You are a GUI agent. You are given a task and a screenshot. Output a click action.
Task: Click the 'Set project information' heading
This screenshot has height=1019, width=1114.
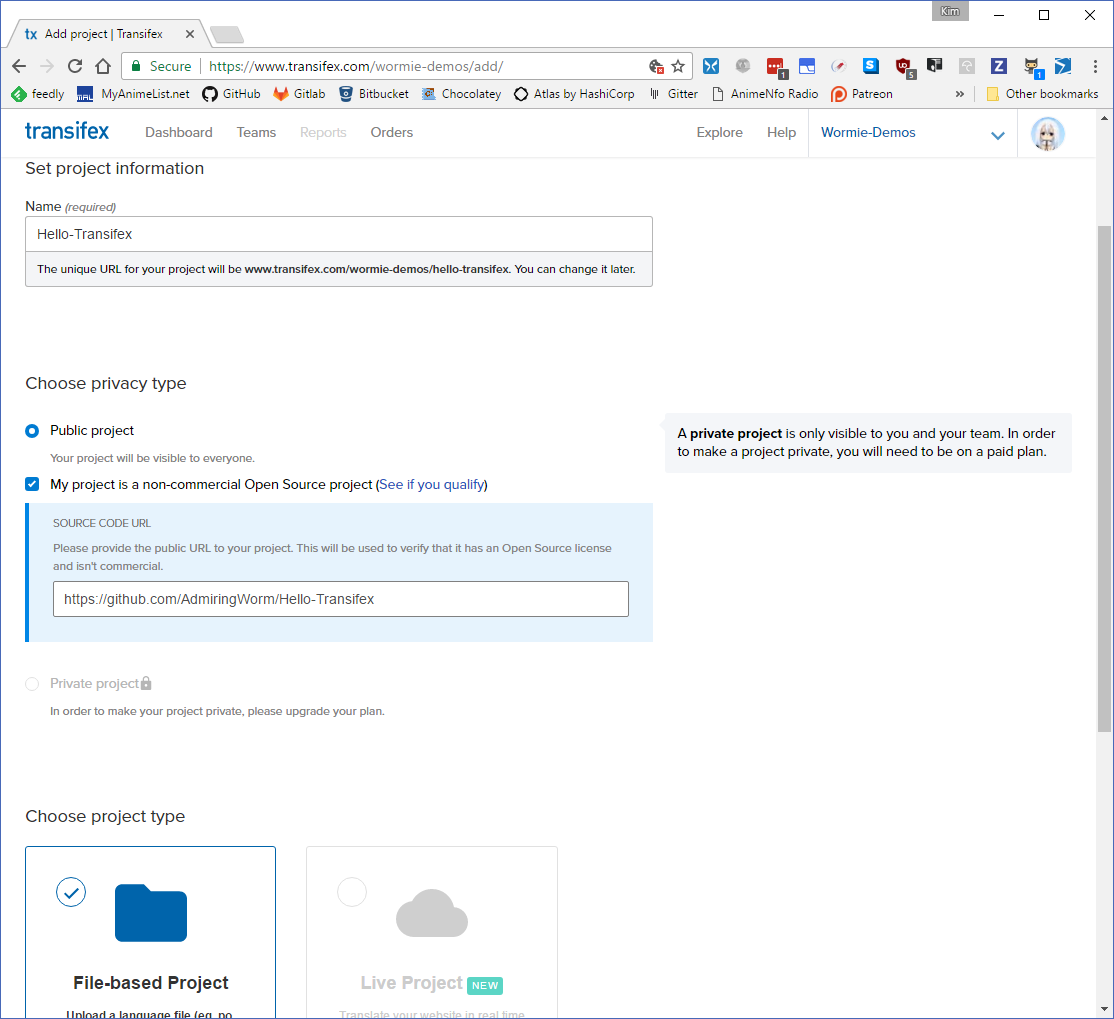[114, 168]
